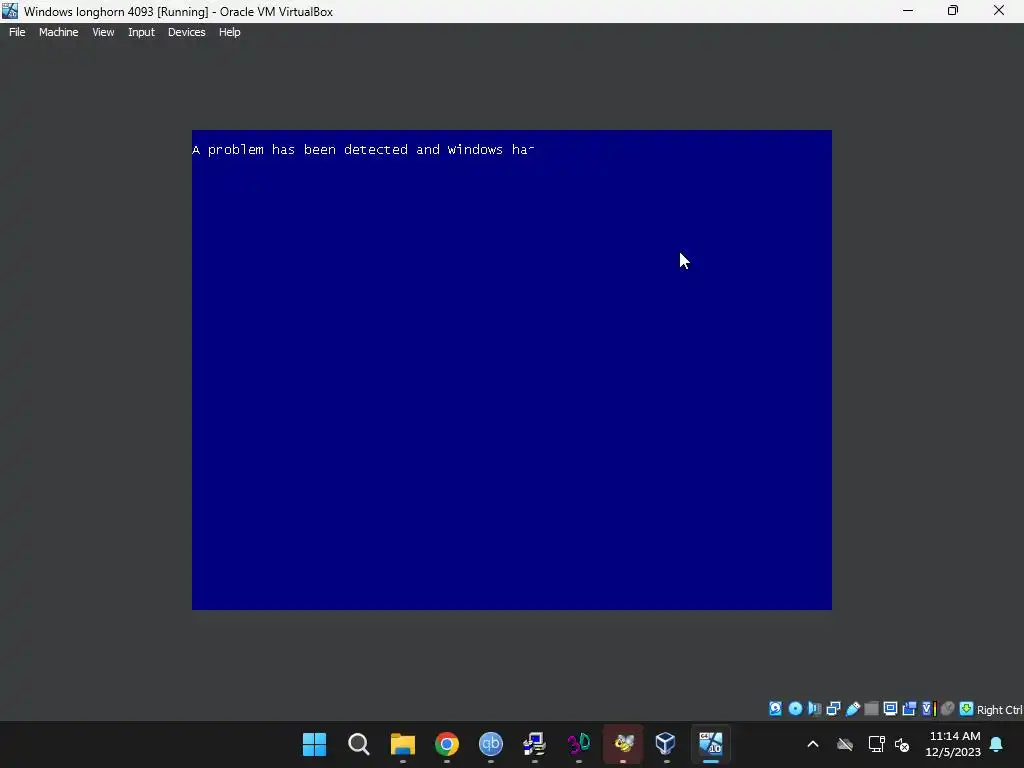Image resolution: width=1024 pixels, height=768 pixels.
Task: Open Windows taskbar Search
Action: [359, 744]
